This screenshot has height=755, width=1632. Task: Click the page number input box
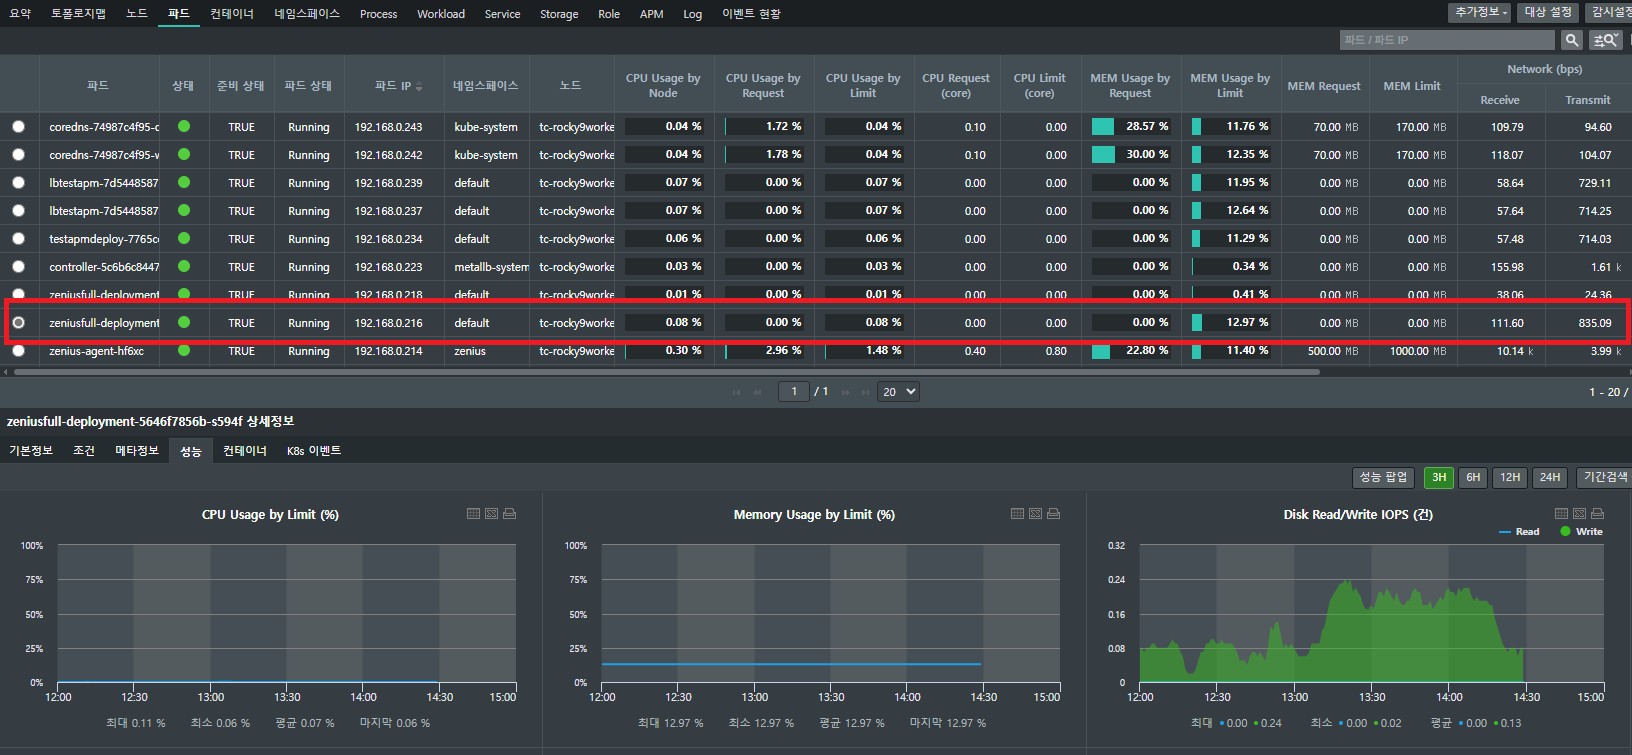794,392
